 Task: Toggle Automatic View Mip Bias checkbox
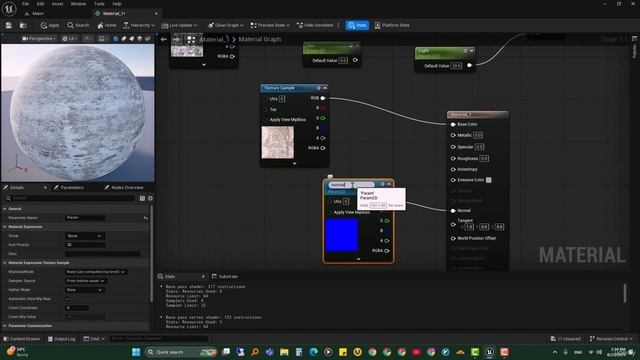tap(68, 299)
